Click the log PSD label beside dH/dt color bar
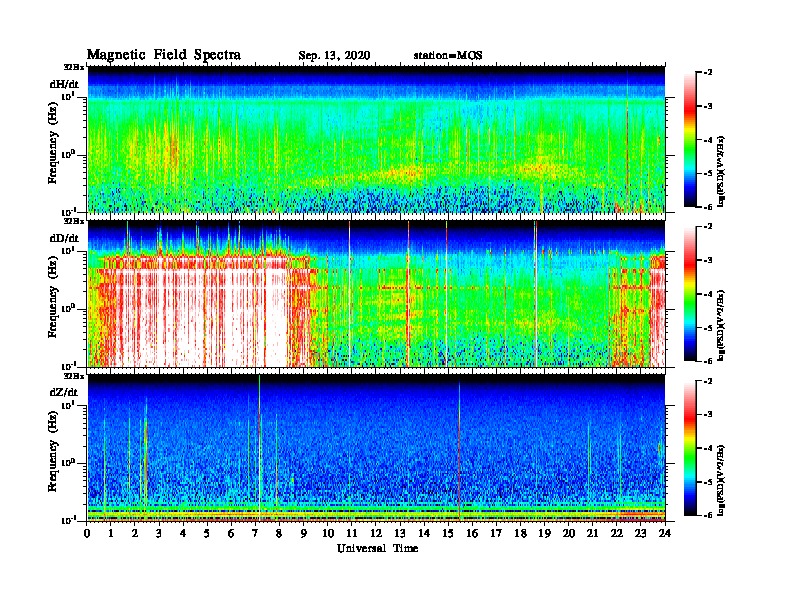792x612 pixels. pyautogui.click(x=721, y=171)
